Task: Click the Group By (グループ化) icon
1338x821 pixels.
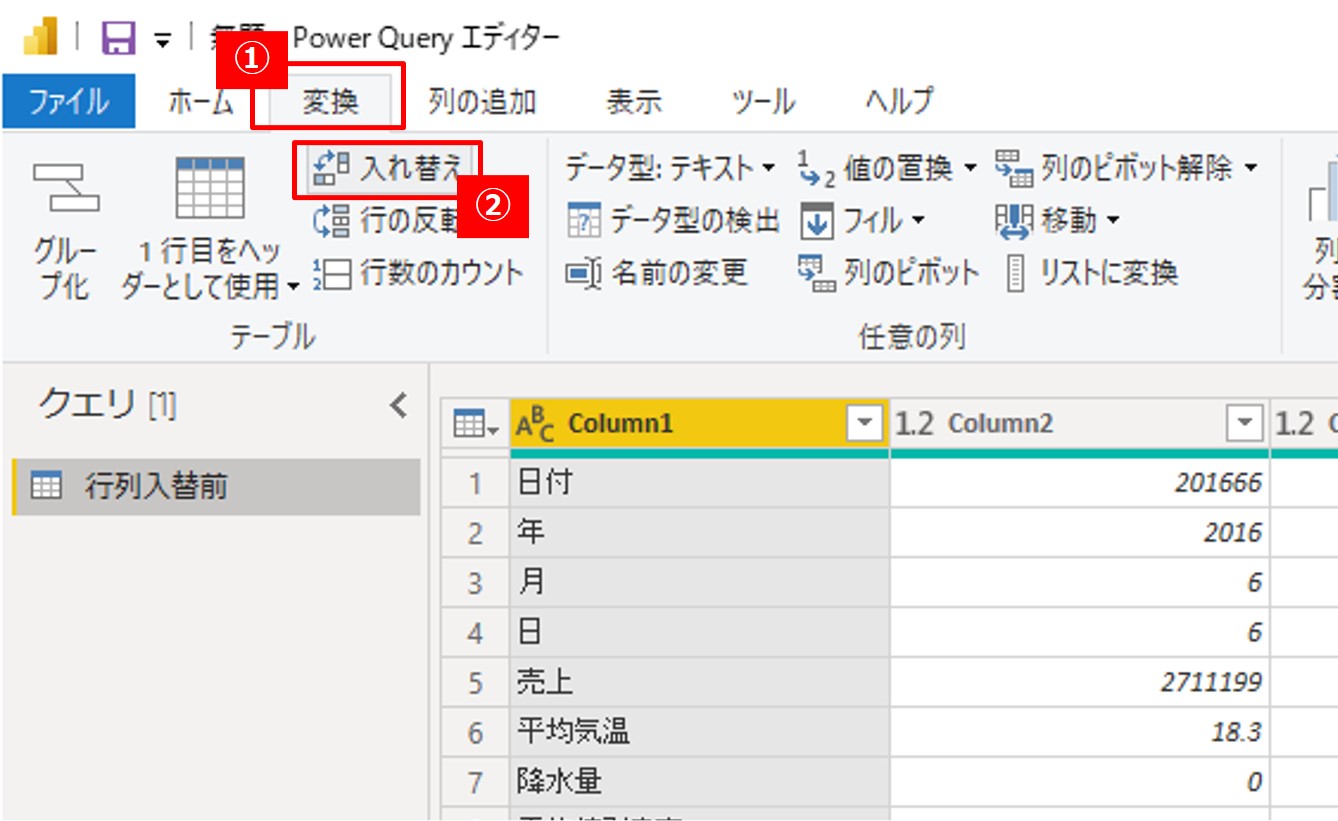Action: (65, 188)
